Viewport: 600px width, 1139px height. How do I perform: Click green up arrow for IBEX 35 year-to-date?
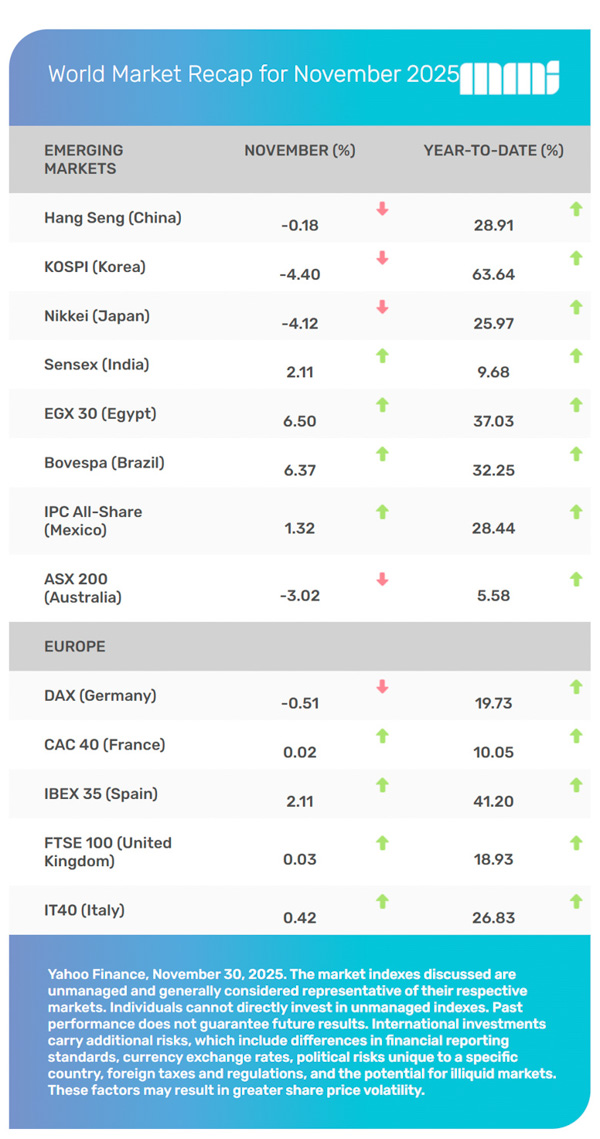click(576, 785)
